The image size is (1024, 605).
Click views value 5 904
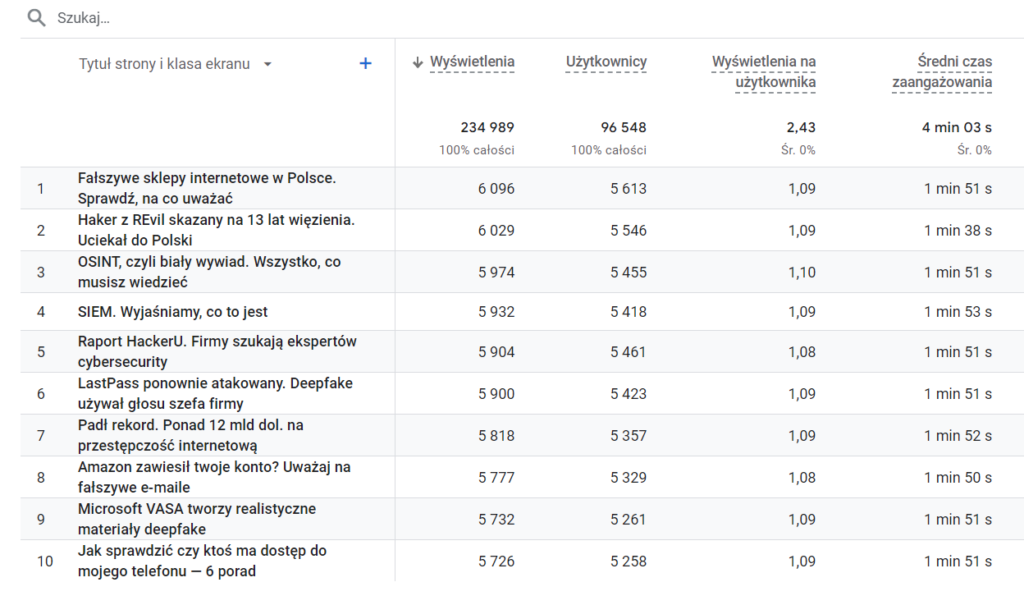496,352
